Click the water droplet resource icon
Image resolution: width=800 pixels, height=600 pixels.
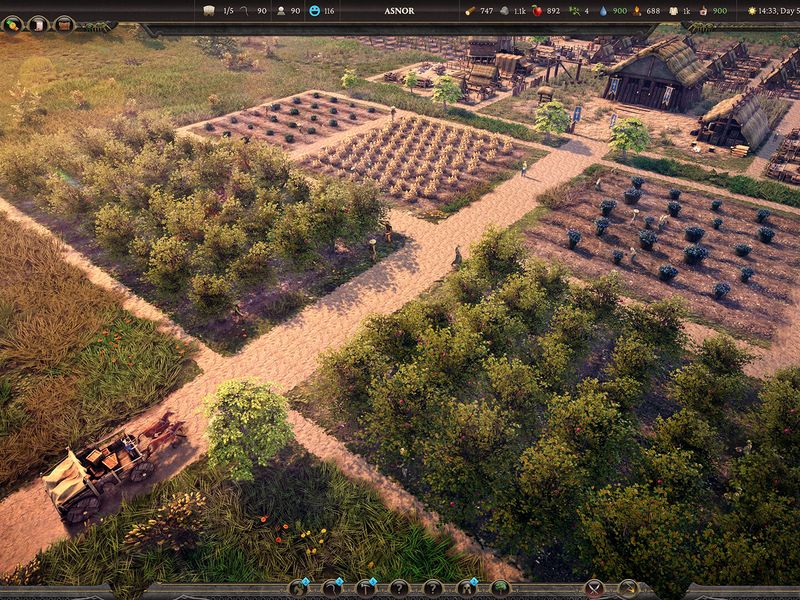pyautogui.click(x=604, y=10)
